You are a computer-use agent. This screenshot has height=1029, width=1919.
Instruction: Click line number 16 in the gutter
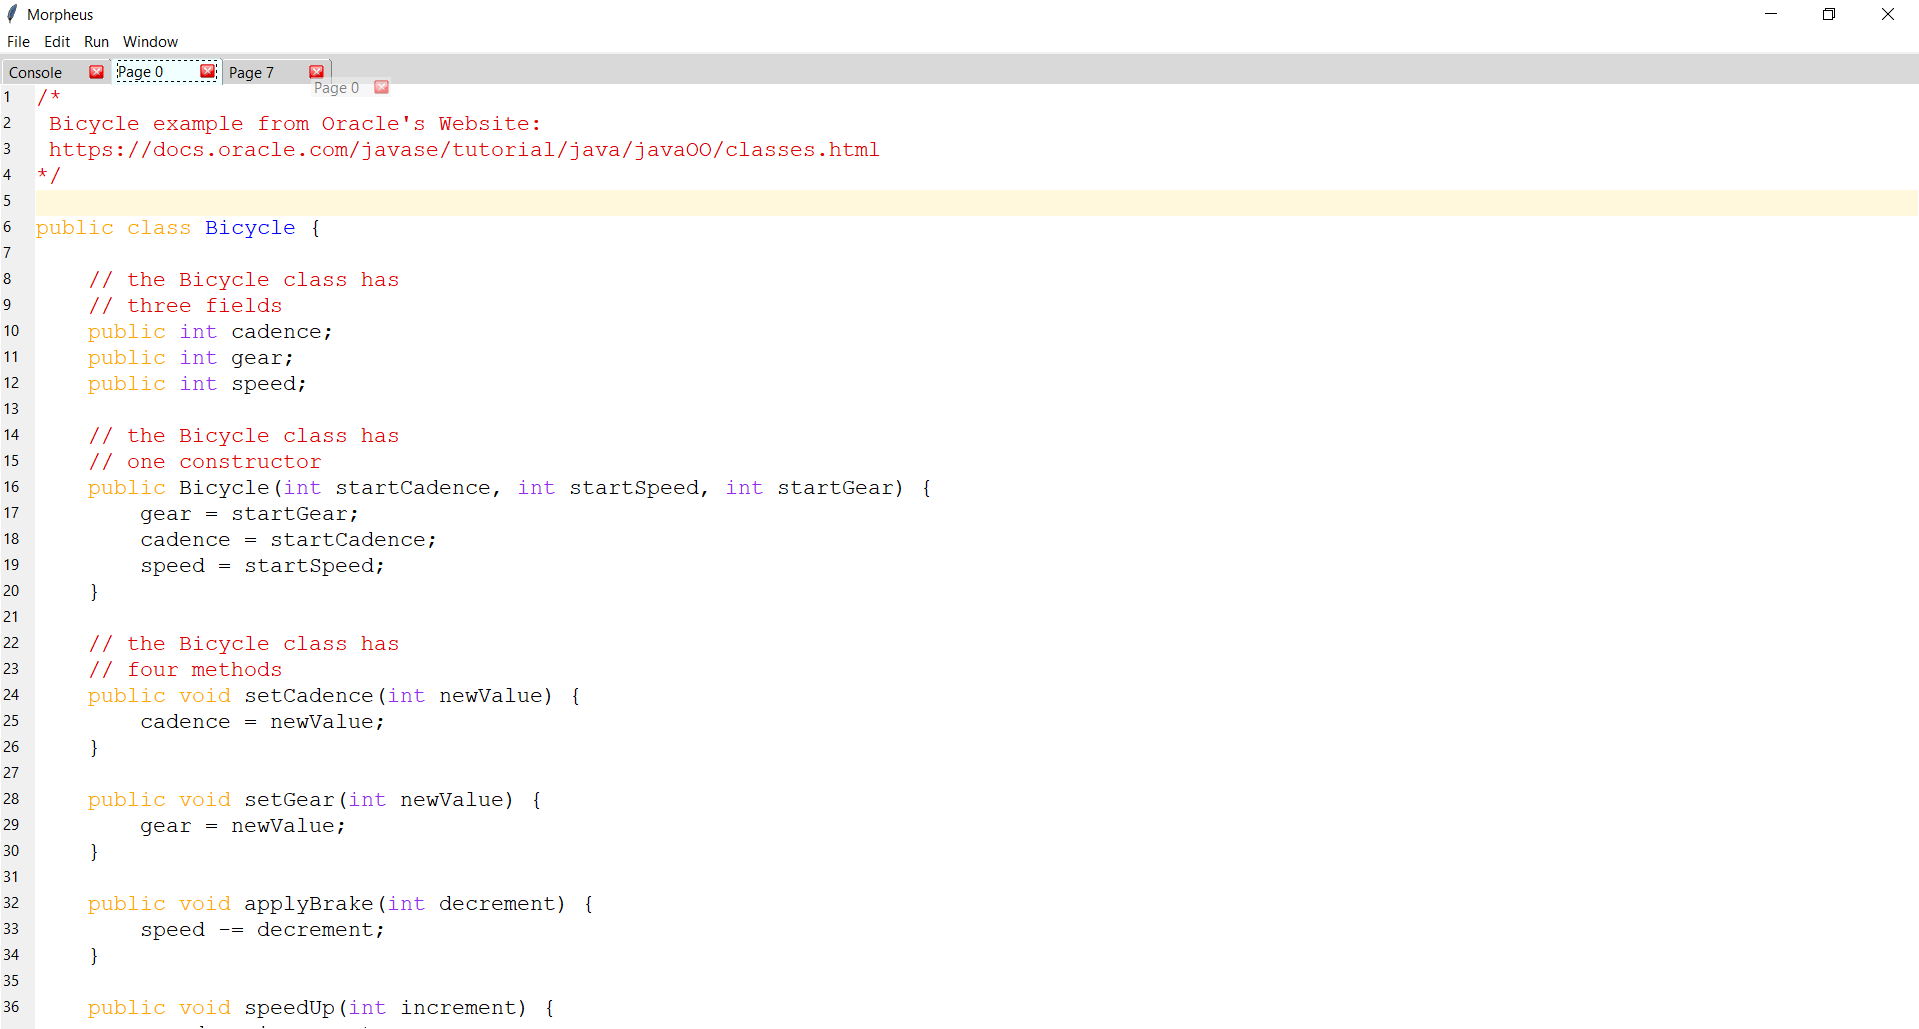[12, 487]
